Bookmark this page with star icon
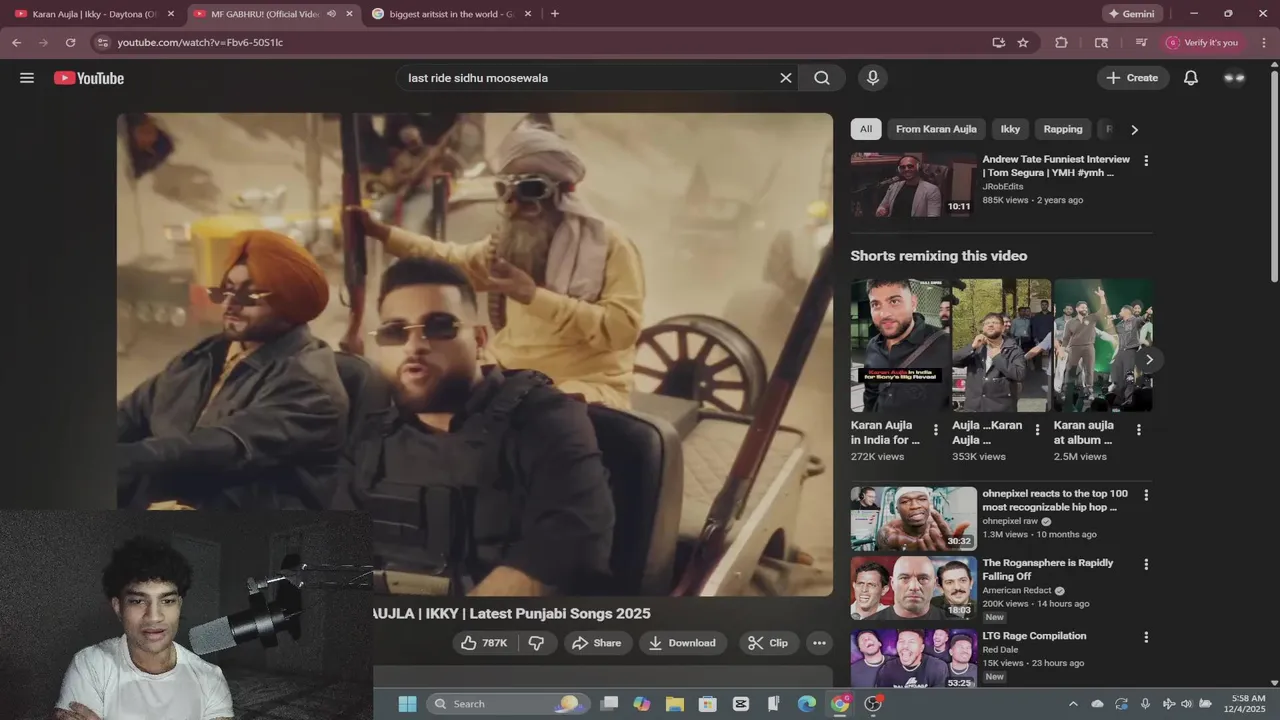 click(1023, 42)
